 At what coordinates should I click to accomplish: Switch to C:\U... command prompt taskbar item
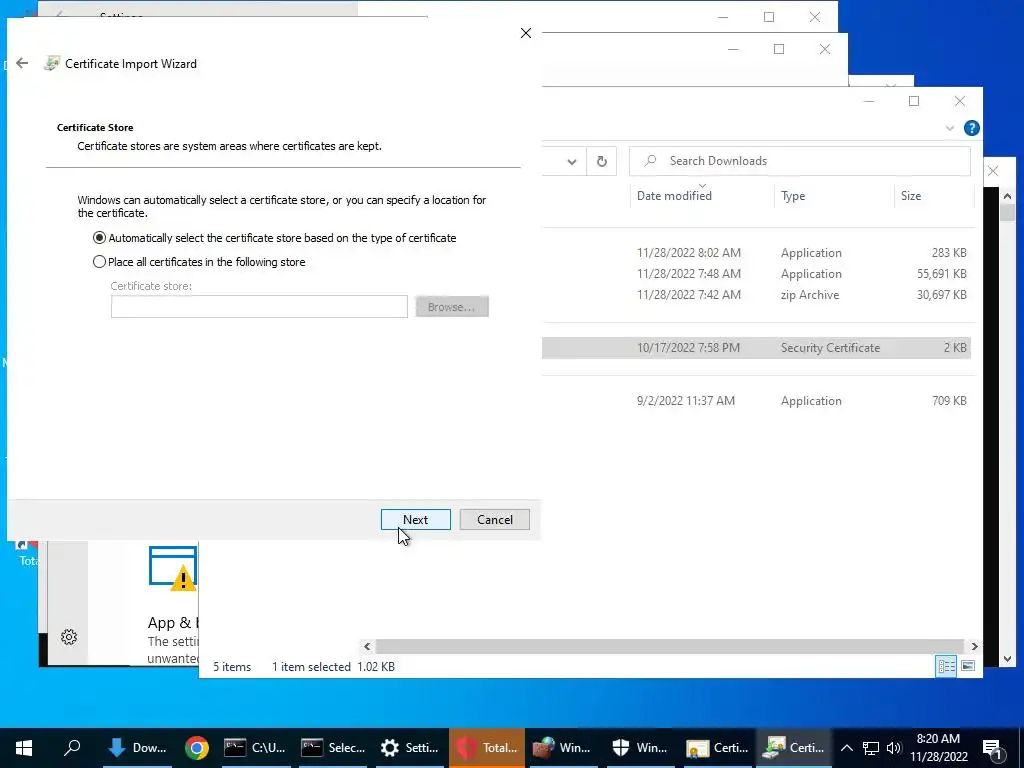point(255,748)
